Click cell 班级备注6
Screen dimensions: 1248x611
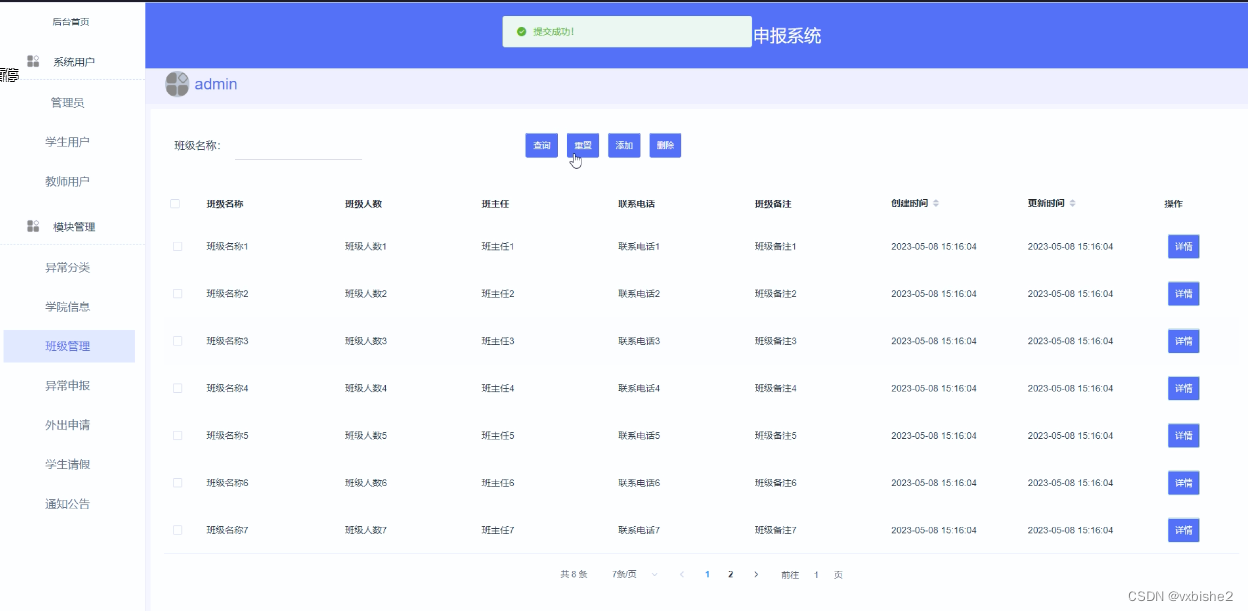775,483
